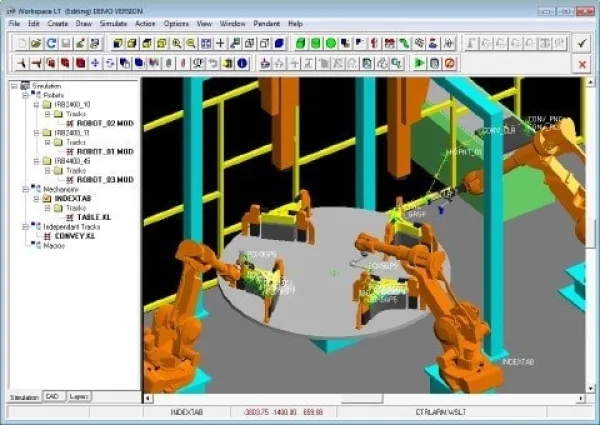Click the first green cube icon
The image size is (600, 425).
pos(301,43)
